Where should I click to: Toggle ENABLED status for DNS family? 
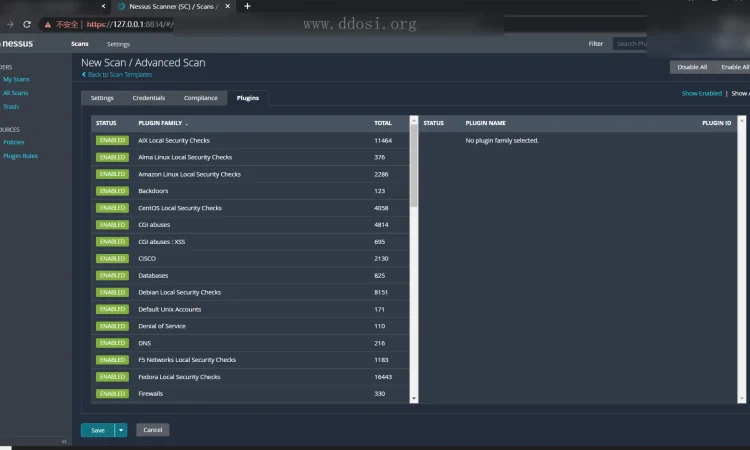(112, 343)
